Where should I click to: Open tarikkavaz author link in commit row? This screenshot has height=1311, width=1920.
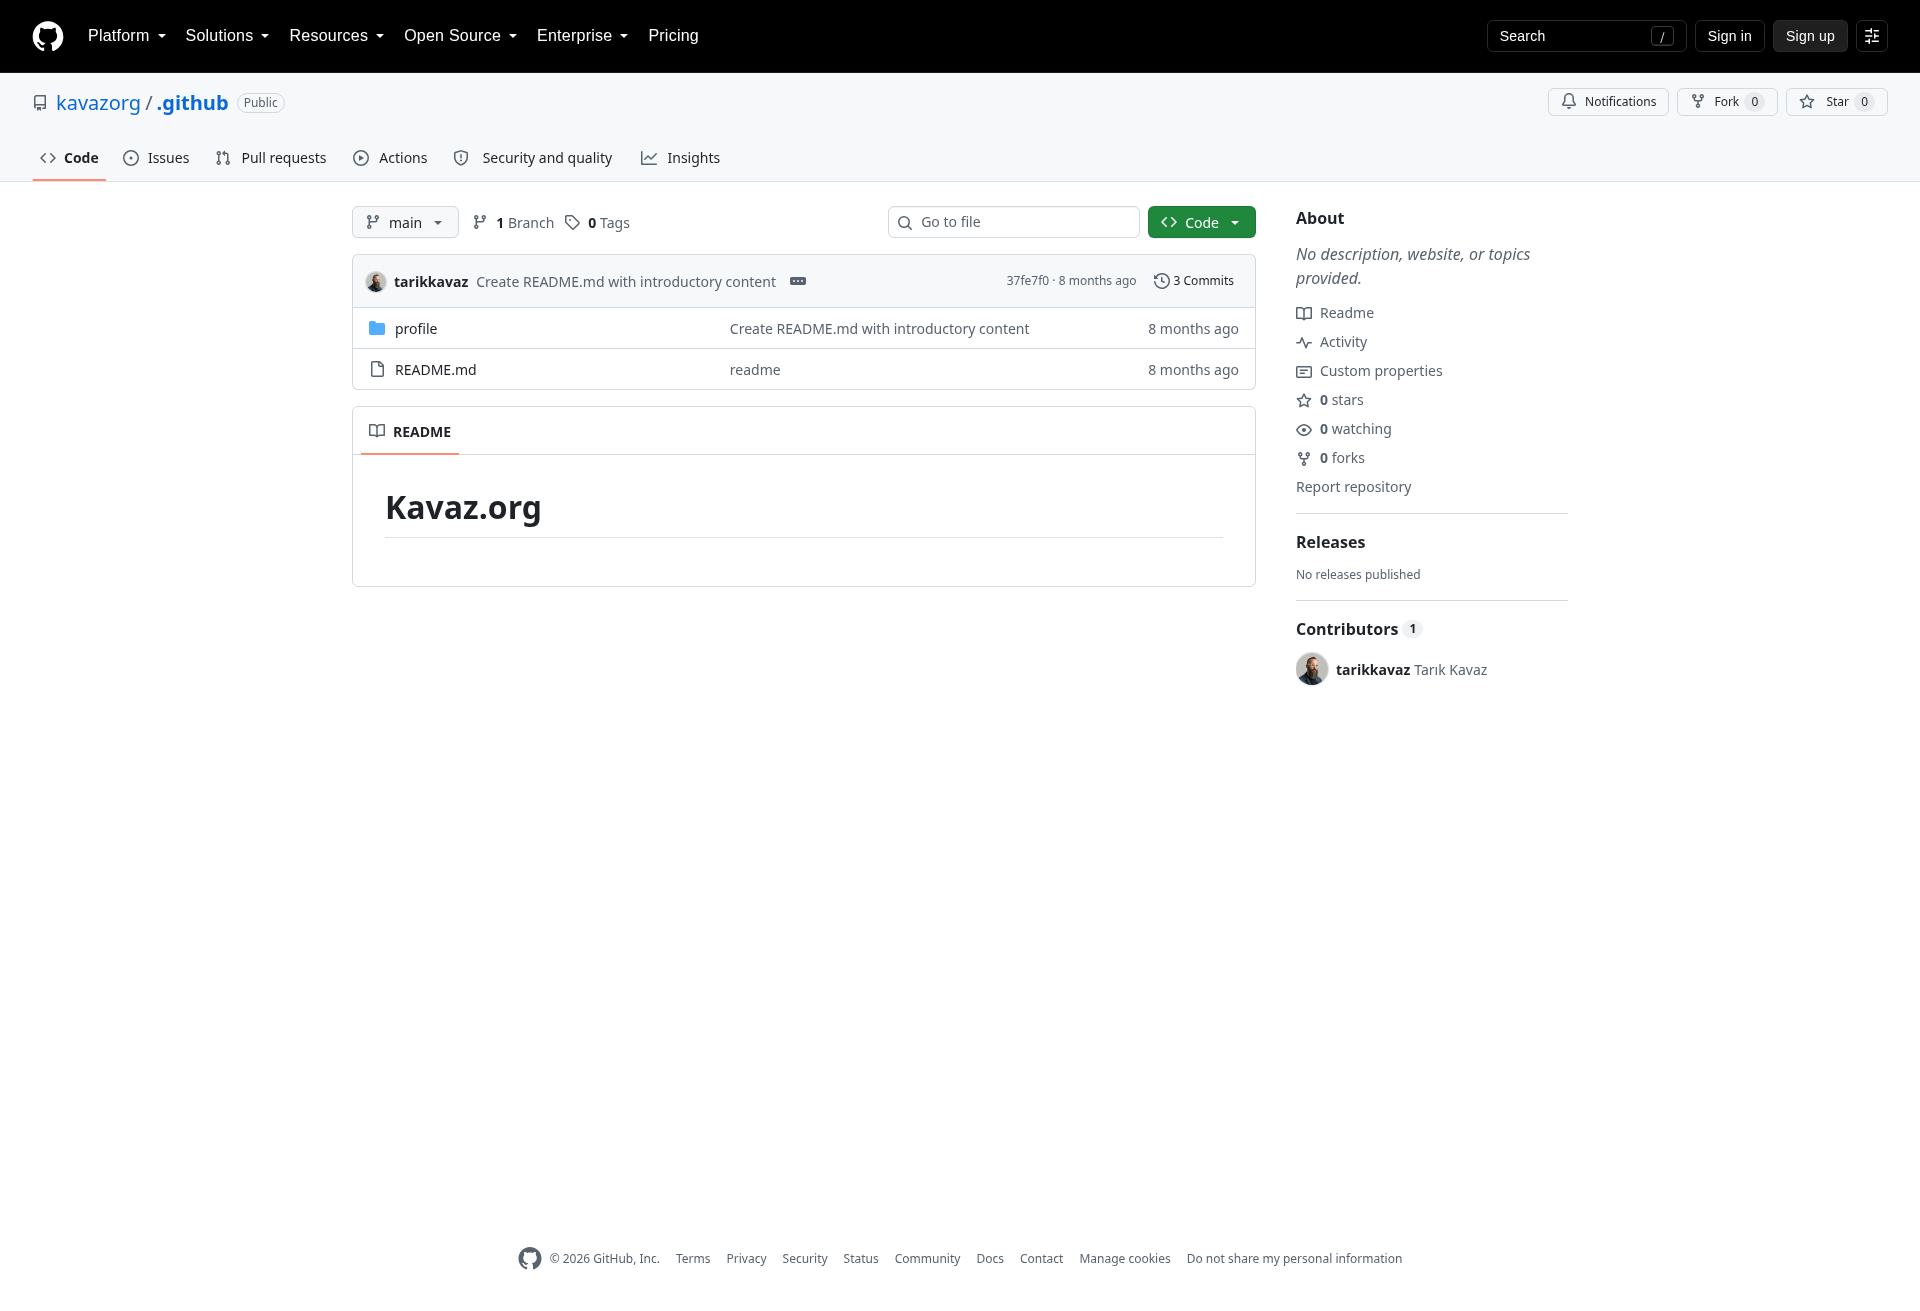[x=431, y=282]
